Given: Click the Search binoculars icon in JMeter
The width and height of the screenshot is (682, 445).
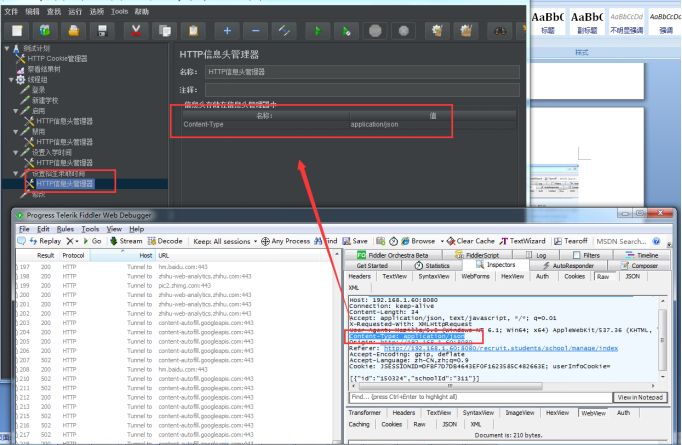Looking at the screenshot, I should (x=500, y=31).
